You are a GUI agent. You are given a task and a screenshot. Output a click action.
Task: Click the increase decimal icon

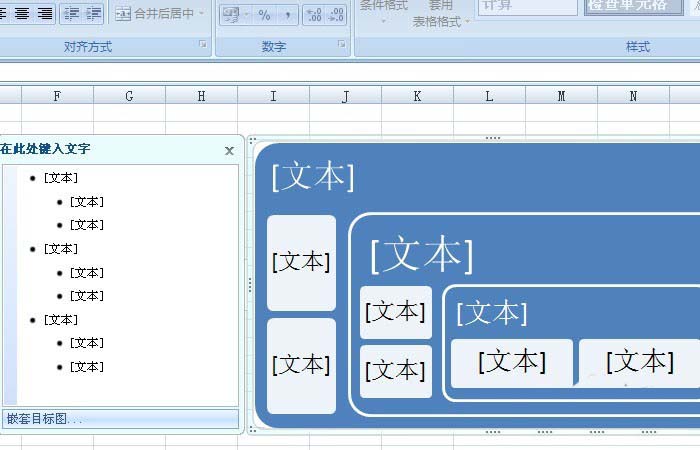[314, 15]
